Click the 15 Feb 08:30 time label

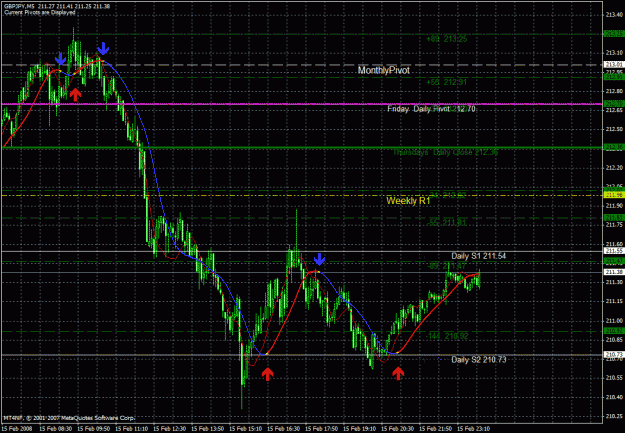pyautogui.click(x=55, y=429)
